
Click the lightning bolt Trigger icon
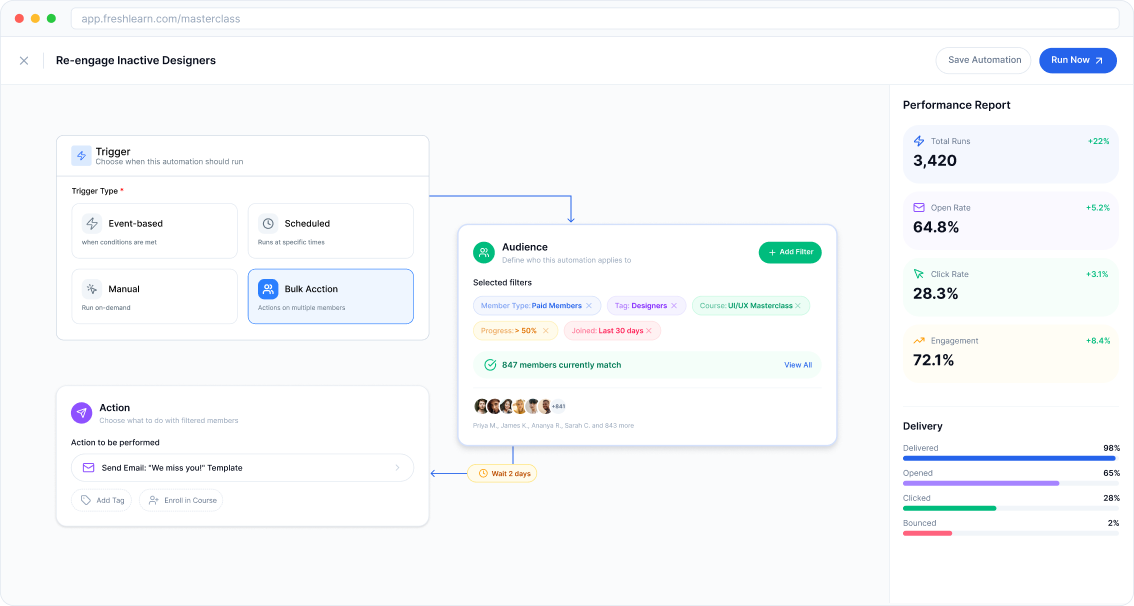81,156
